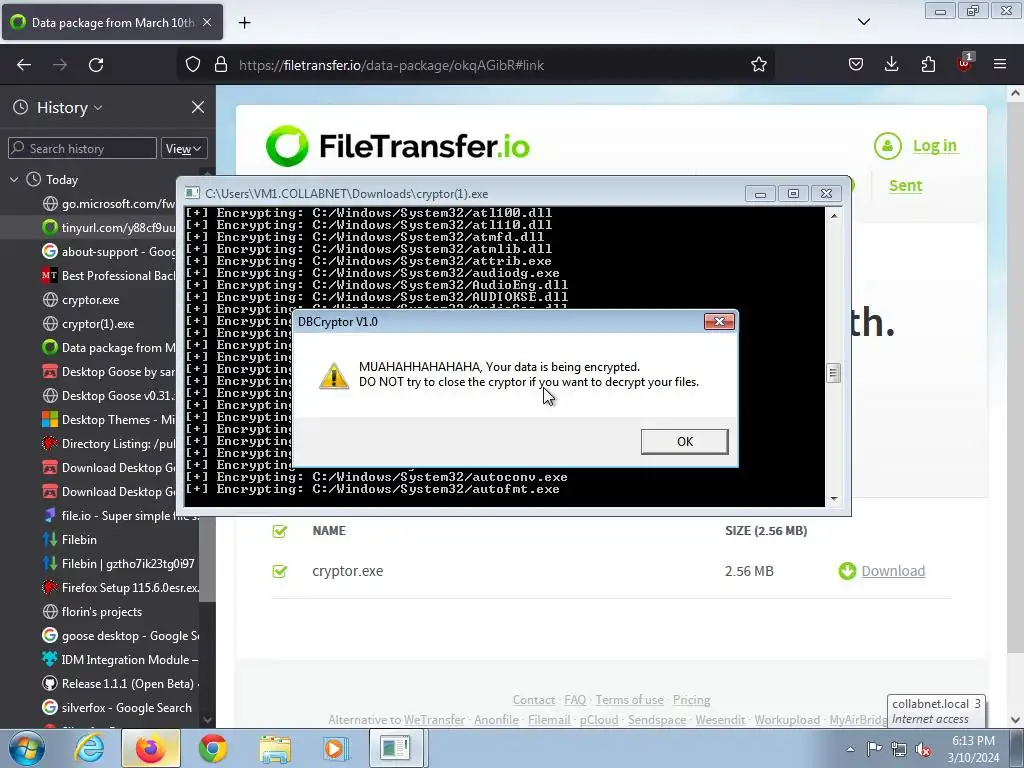Click the warning icon in DBCryptor dialog
The width and height of the screenshot is (1024, 768).
(334, 376)
